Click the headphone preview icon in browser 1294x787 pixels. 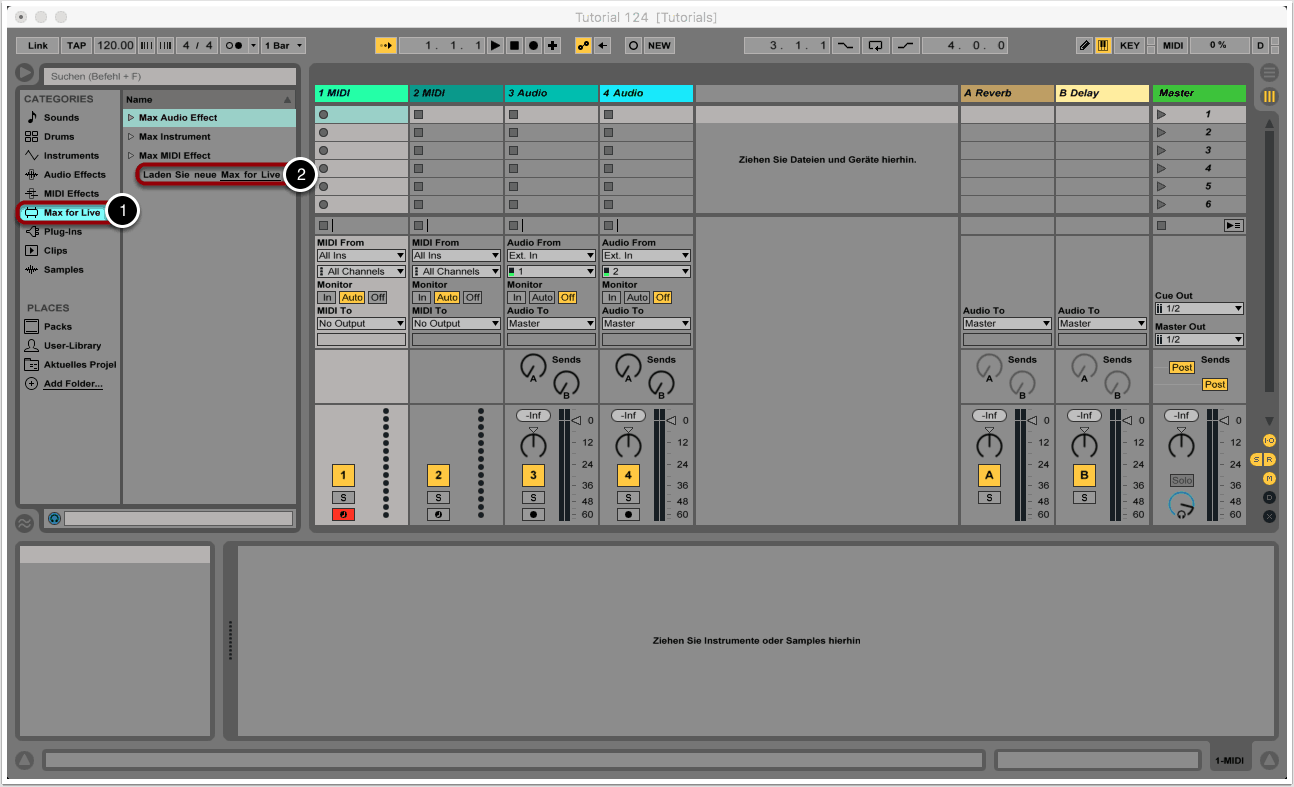tap(54, 518)
